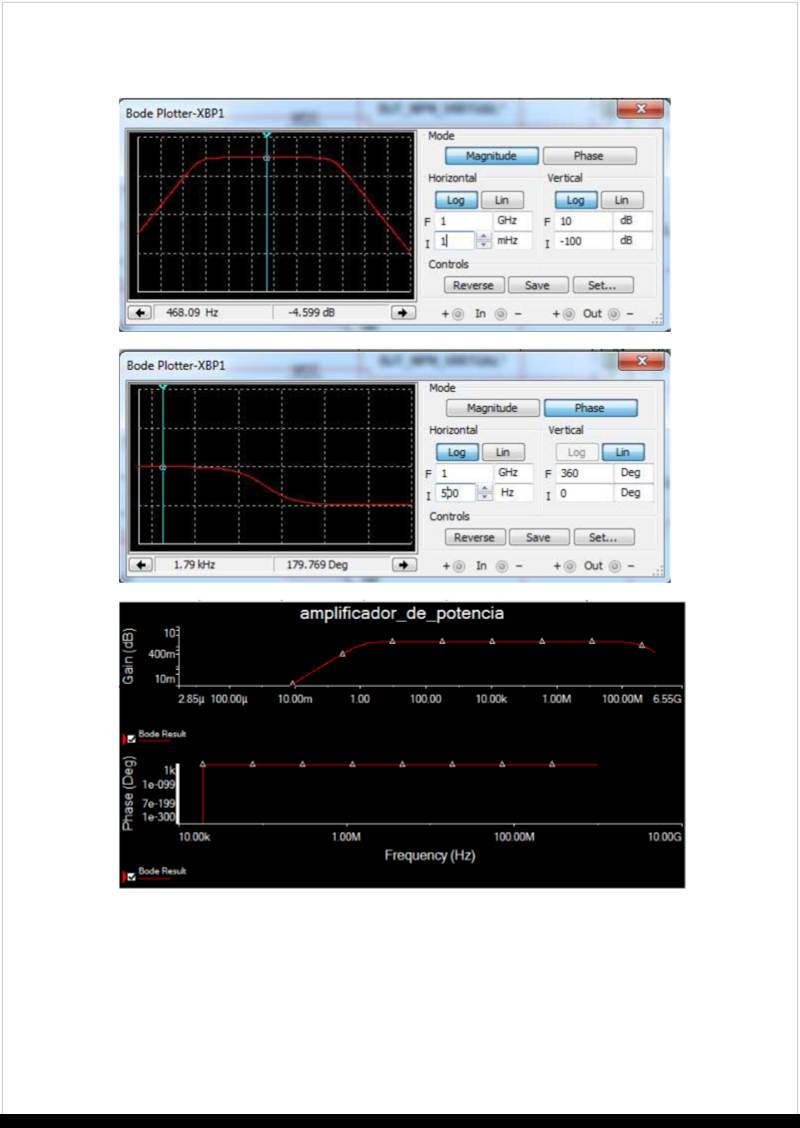Viewport: 800px width, 1128px height.
Task: Click the Out positive terminal in magnitude plotter
Action: tap(568, 314)
